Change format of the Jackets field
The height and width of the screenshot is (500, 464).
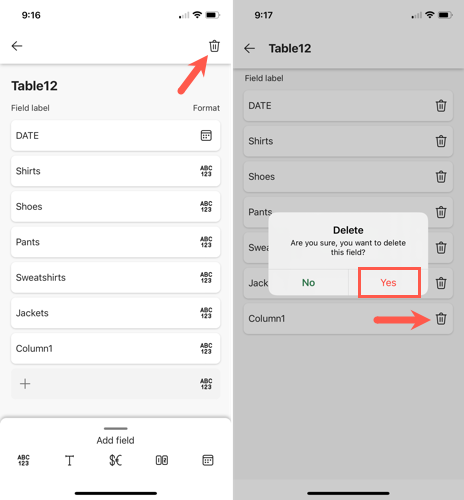coord(206,313)
